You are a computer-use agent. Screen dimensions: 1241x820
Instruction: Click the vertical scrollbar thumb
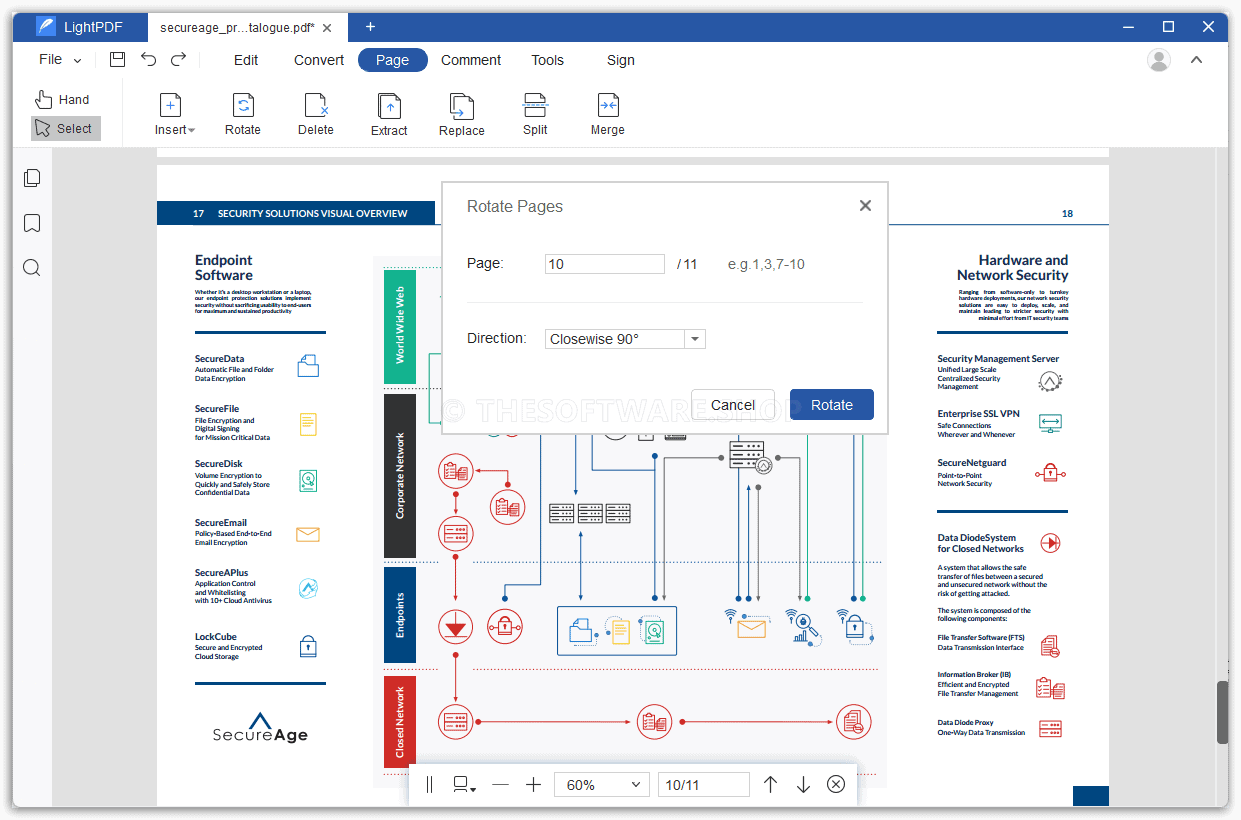(1222, 712)
